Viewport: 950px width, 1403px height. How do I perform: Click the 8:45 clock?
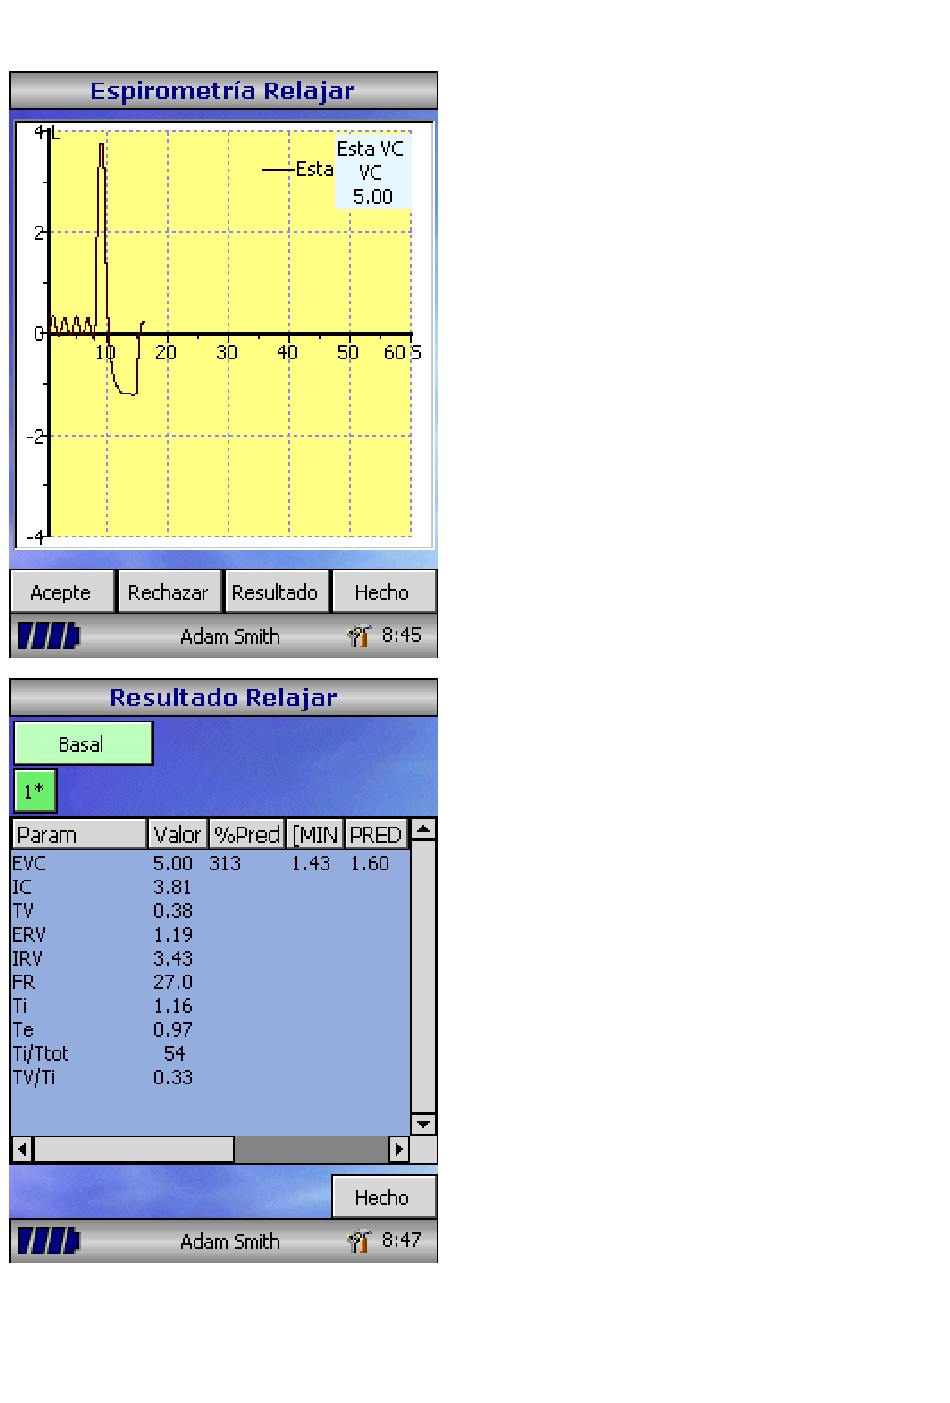point(402,635)
